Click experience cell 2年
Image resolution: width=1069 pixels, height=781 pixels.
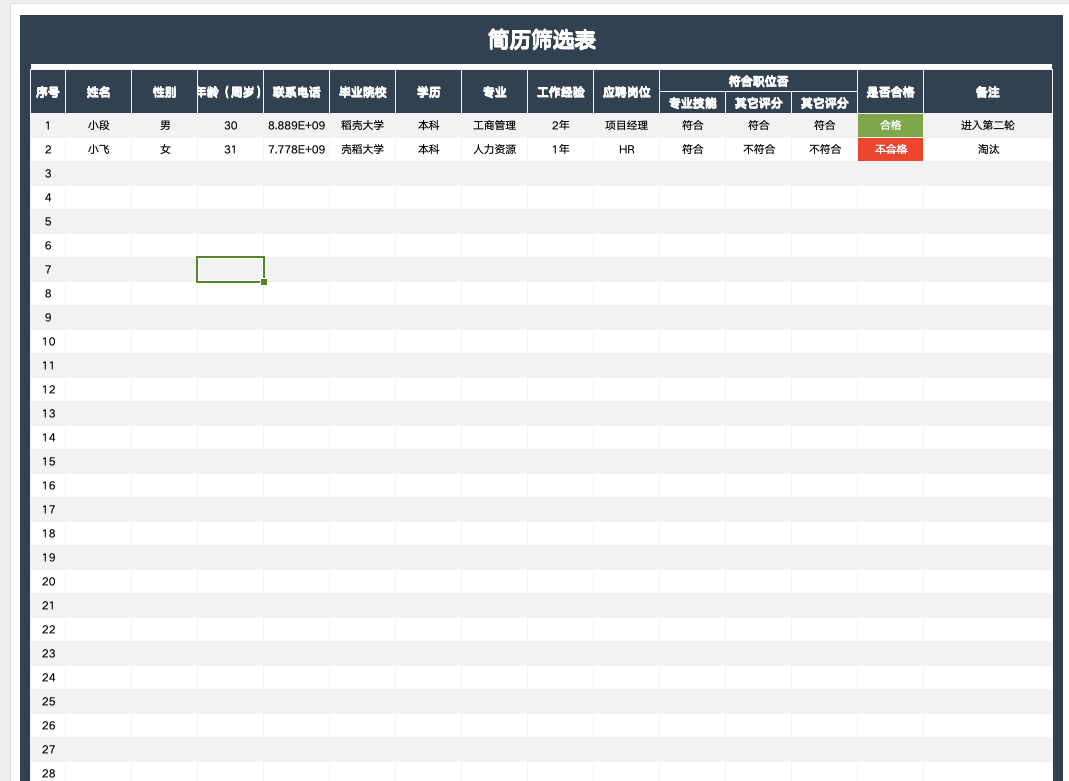560,125
